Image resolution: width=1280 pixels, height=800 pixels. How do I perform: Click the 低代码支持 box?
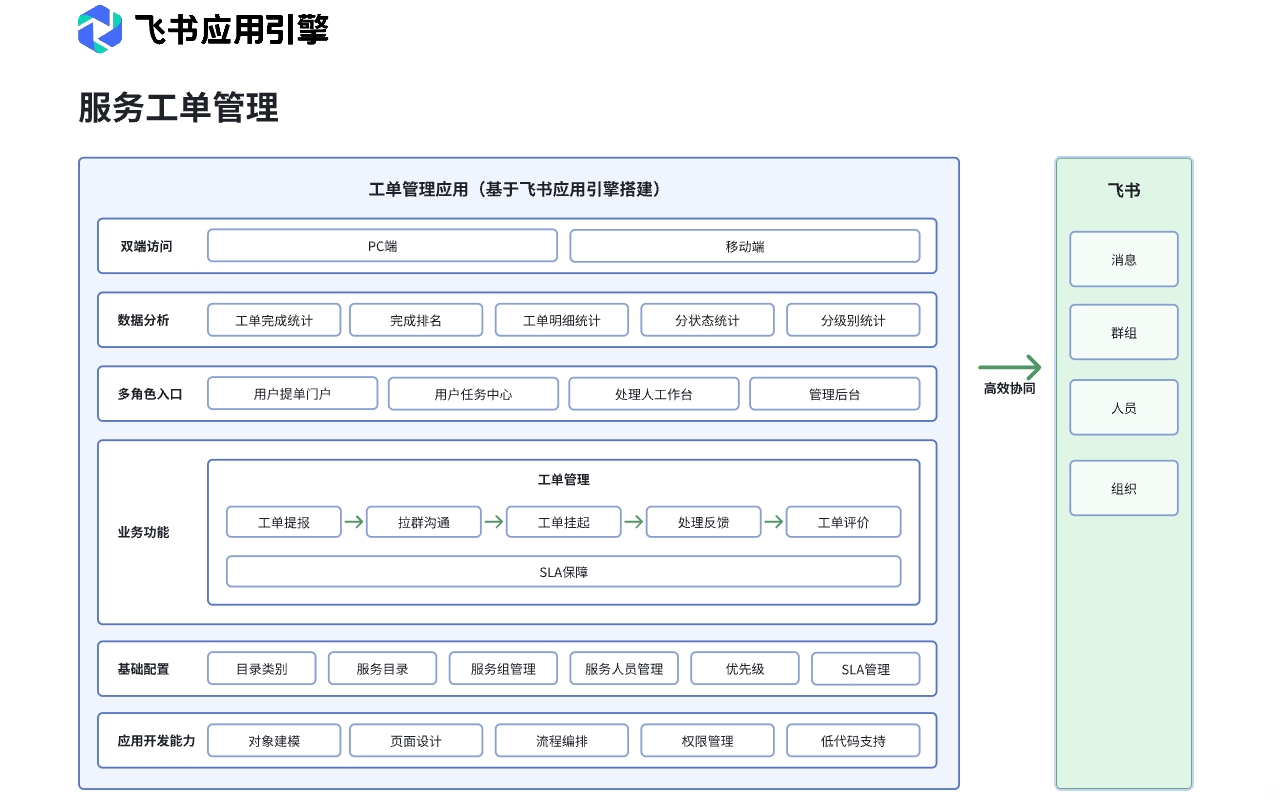point(853,741)
